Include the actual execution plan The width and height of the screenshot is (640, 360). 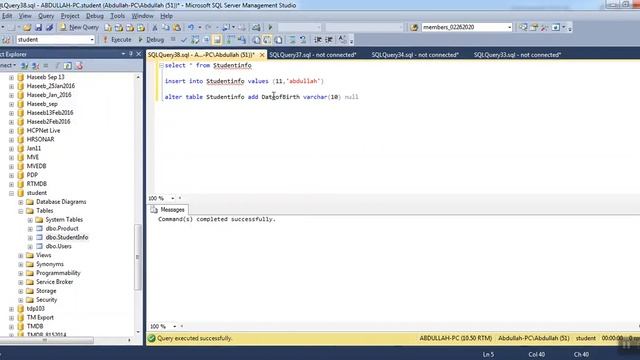(x=231, y=40)
